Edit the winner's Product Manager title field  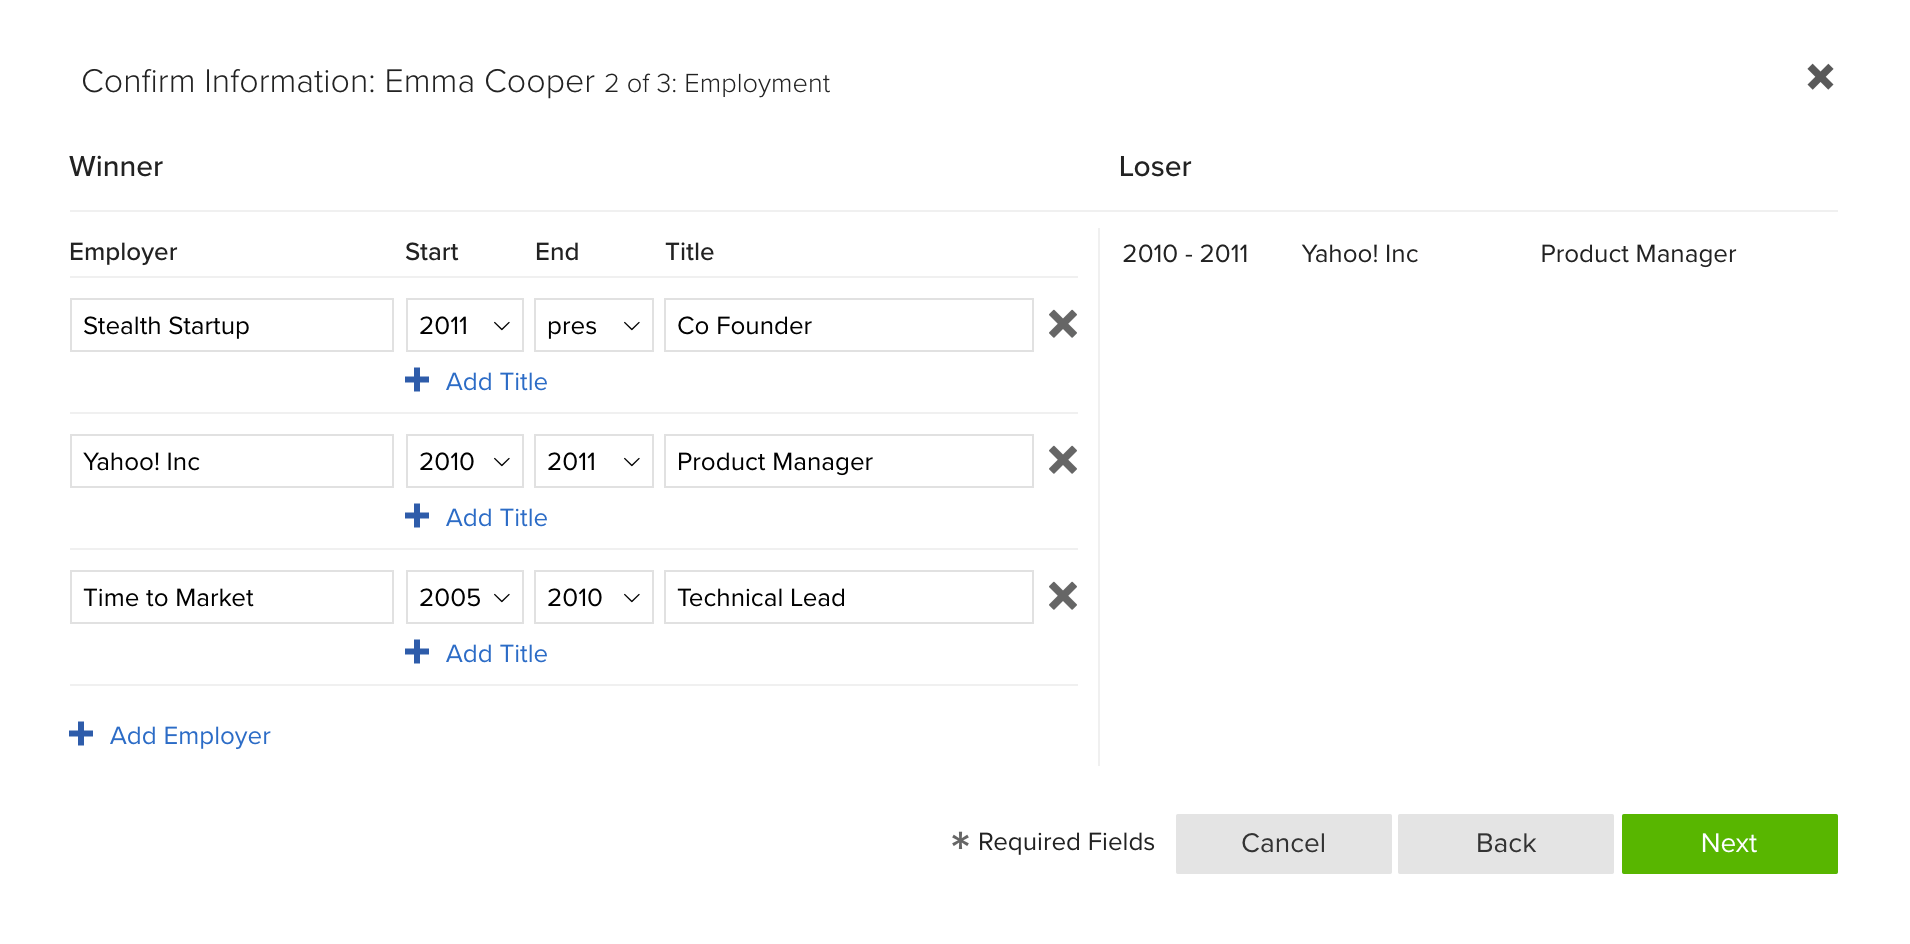click(x=848, y=461)
